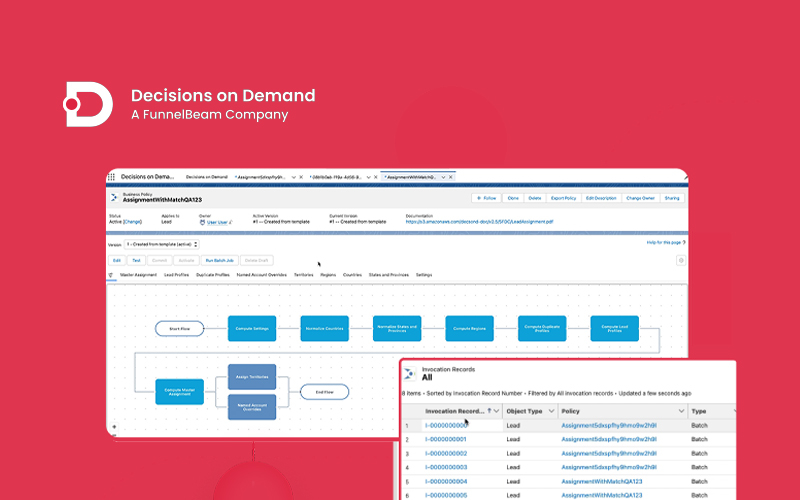Click the Clone button

[513, 198]
